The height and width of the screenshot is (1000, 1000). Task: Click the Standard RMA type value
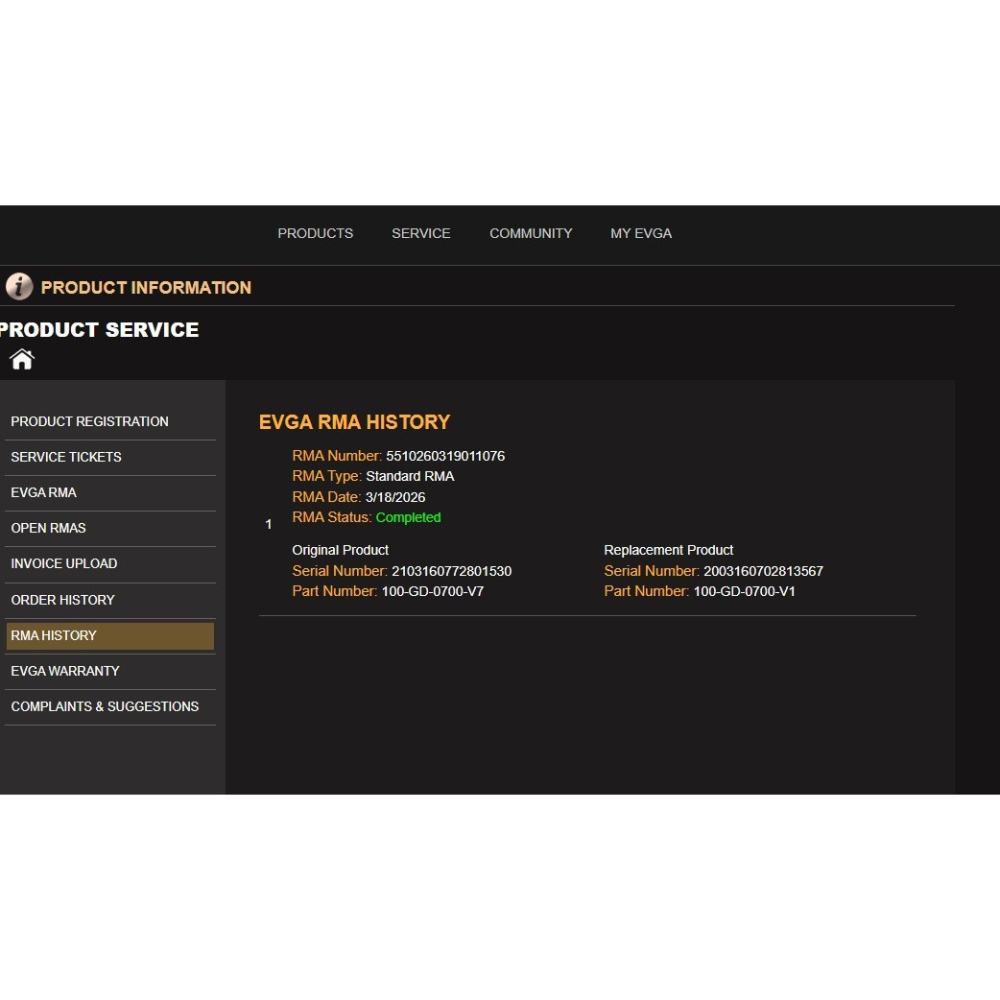(x=410, y=476)
